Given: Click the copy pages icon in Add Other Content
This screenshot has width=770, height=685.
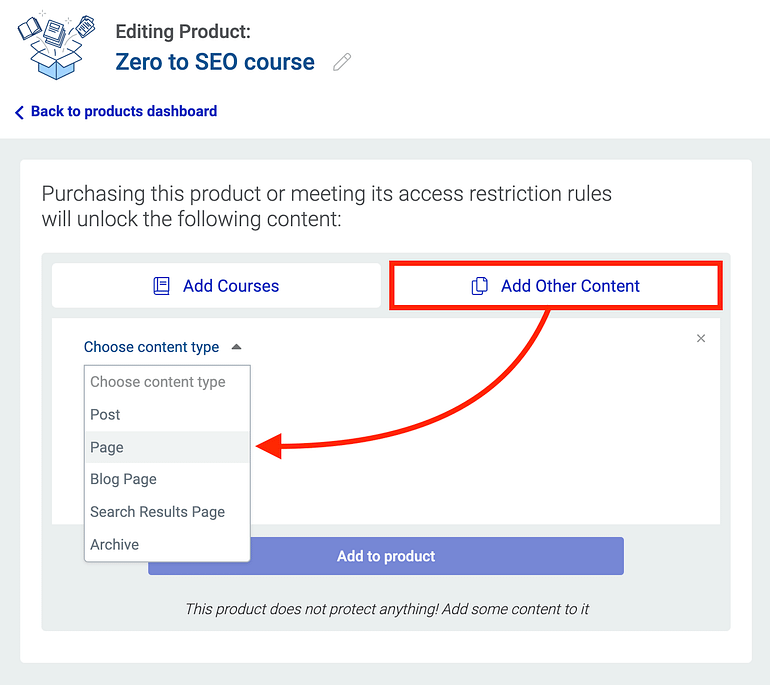Looking at the screenshot, I should (480, 286).
